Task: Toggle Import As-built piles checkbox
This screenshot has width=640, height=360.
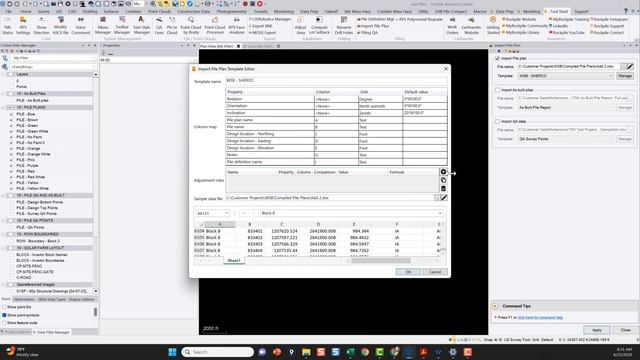Action: click(x=497, y=90)
